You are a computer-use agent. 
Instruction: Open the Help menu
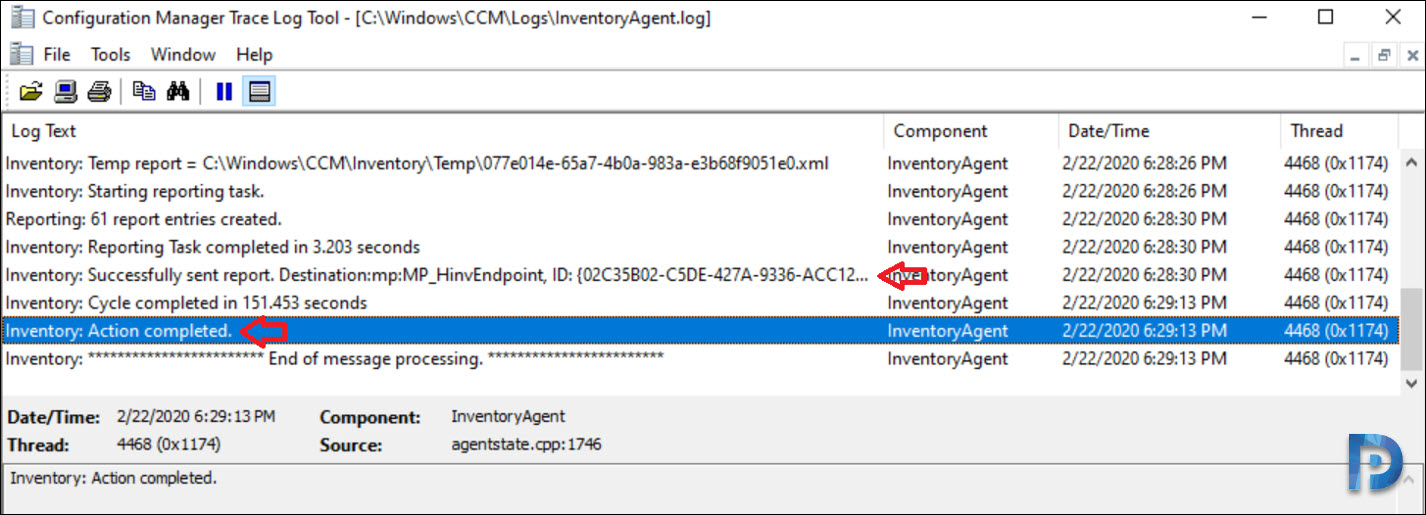pyautogui.click(x=255, y=55)
